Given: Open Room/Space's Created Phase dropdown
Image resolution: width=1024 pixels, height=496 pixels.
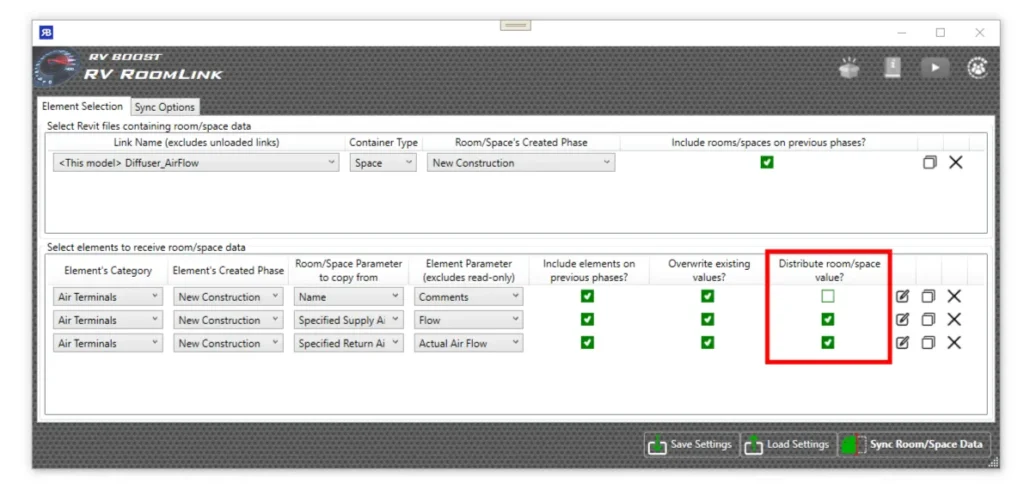Looking at the screenshot, I should (521, 163).
